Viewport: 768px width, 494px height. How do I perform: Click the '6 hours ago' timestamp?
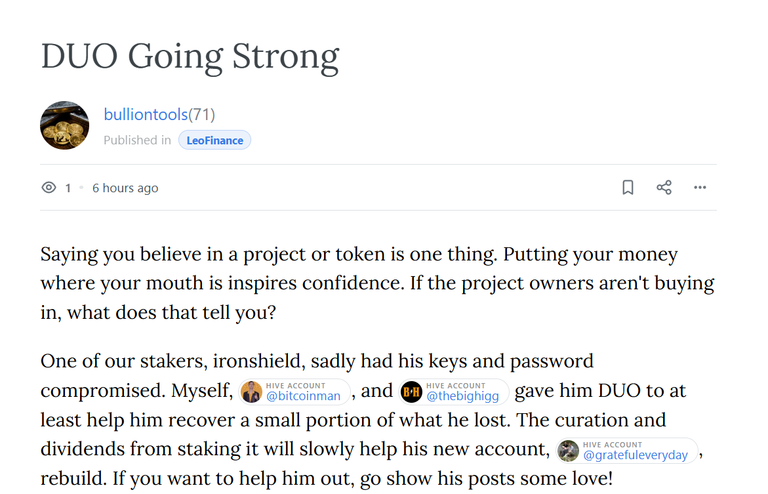click(125, 188)
